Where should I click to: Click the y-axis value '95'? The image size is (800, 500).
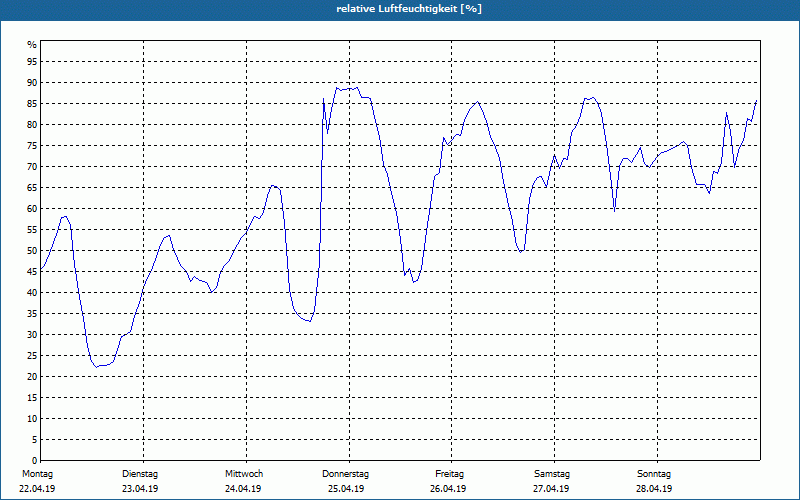(32, 62)
